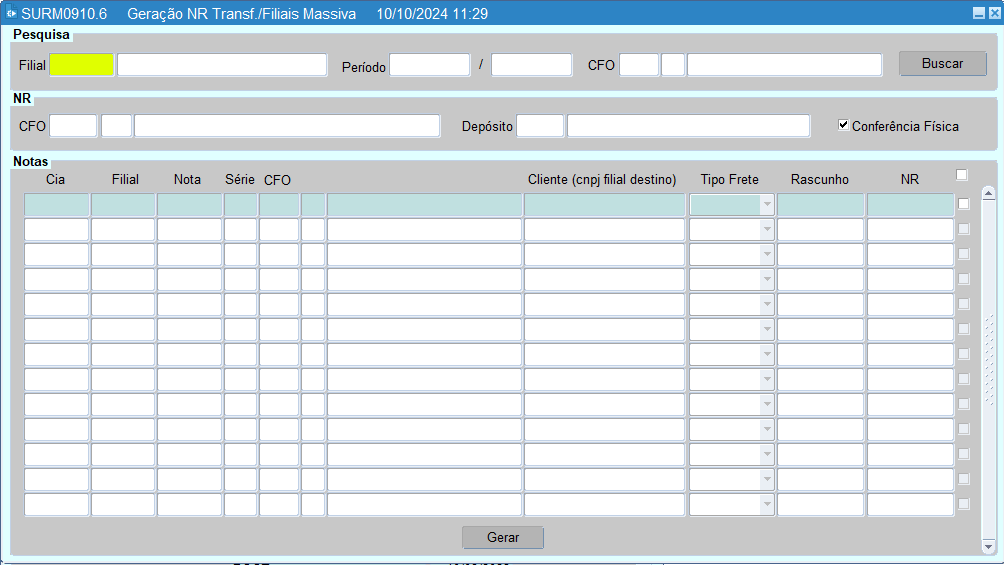Click the yellow Filial input field
Screen dimensions: 1004x565
click(82, 65)
